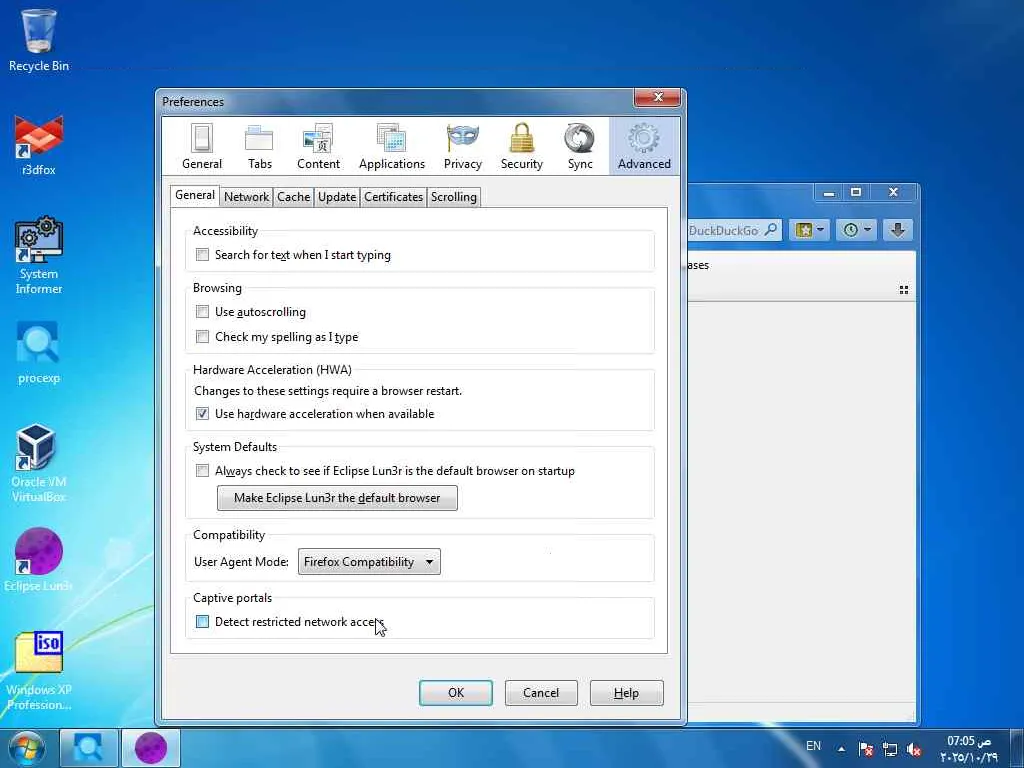
Task: Switch to the Eclipse Lun3r taskbar item
Action: tap(151, 748)
